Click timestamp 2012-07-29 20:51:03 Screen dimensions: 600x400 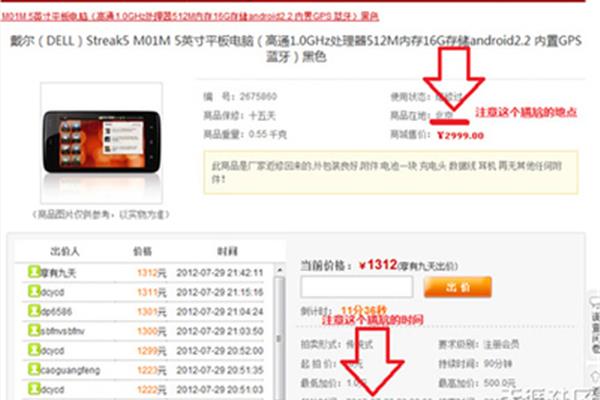click(220, 390)
